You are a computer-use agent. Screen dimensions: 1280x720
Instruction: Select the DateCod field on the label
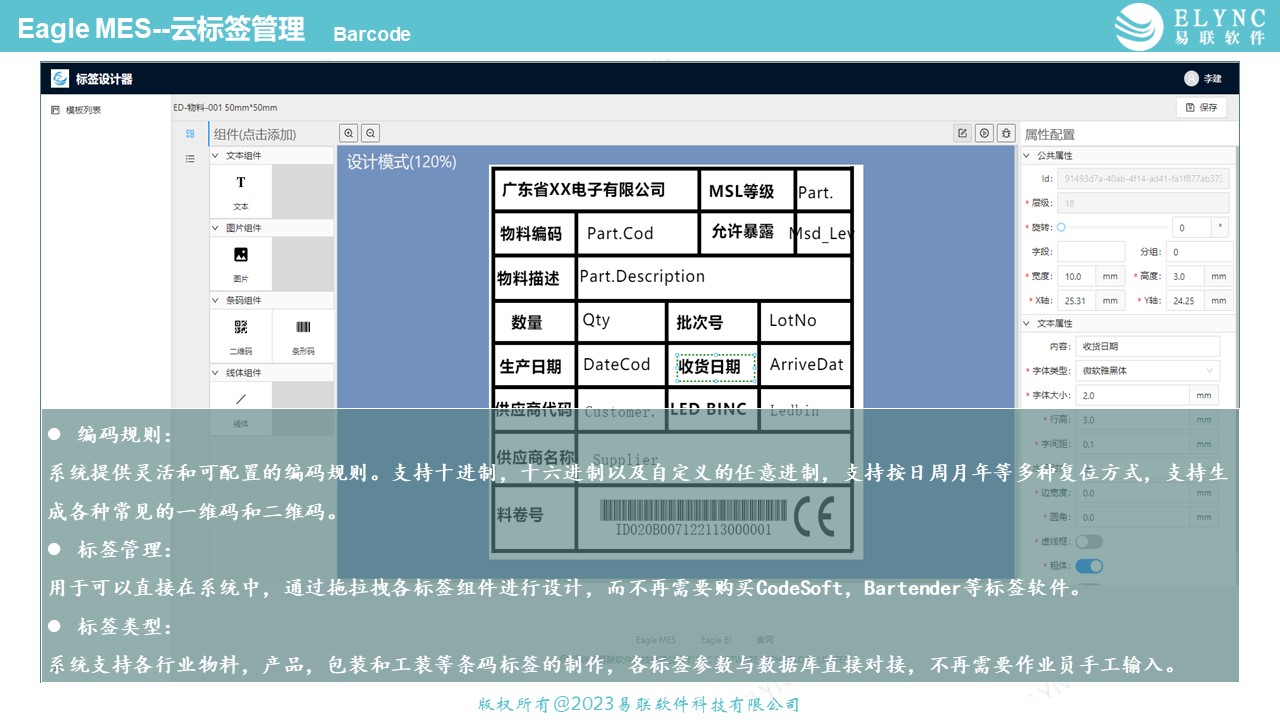(617, 364)
